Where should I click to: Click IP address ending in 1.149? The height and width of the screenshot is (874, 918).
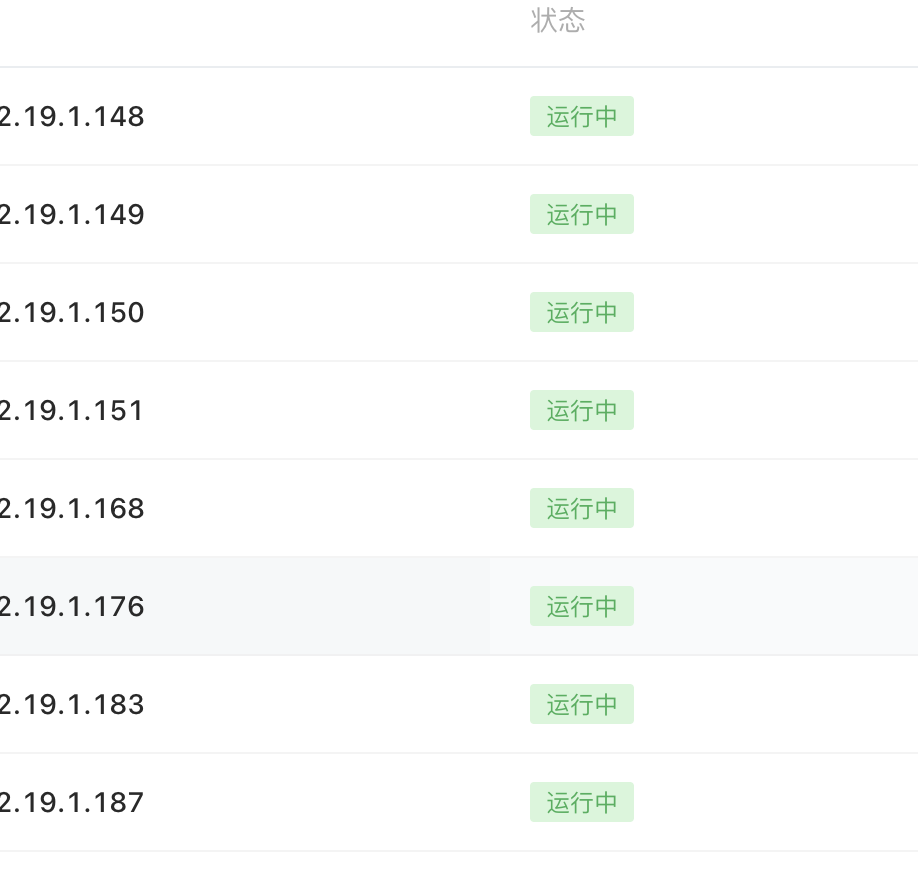[72, 215]
